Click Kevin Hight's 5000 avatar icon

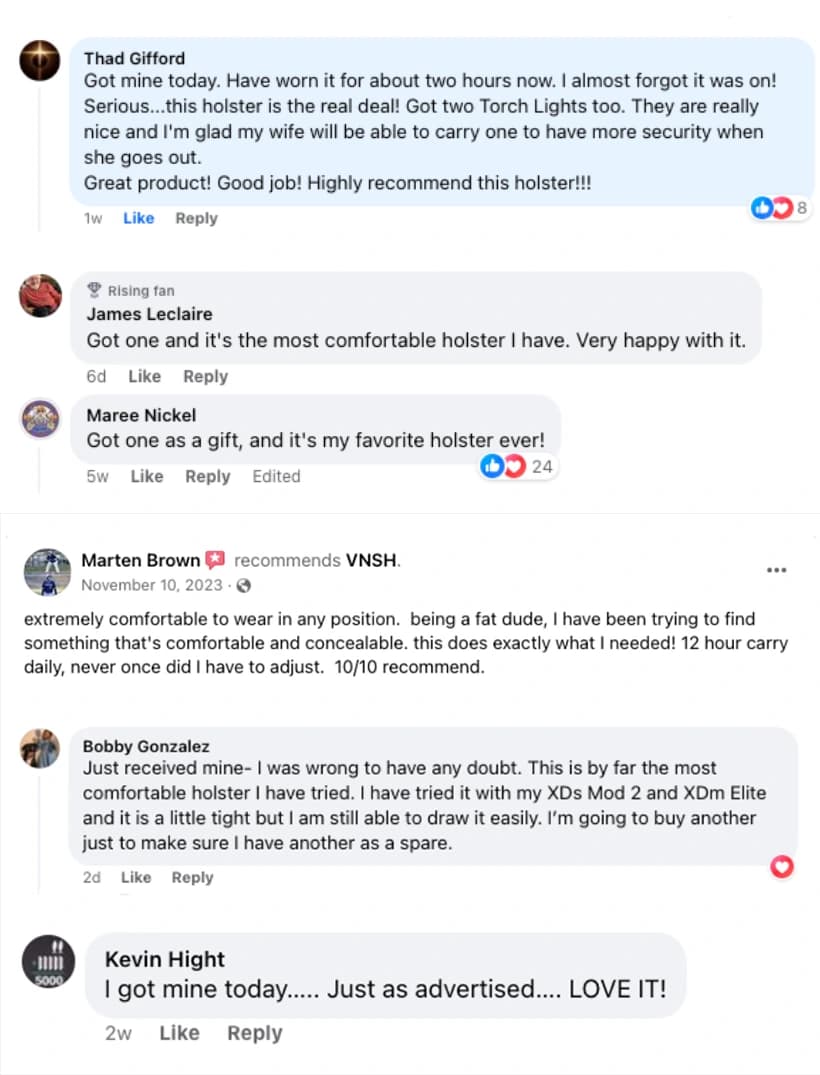click(49, 961)
